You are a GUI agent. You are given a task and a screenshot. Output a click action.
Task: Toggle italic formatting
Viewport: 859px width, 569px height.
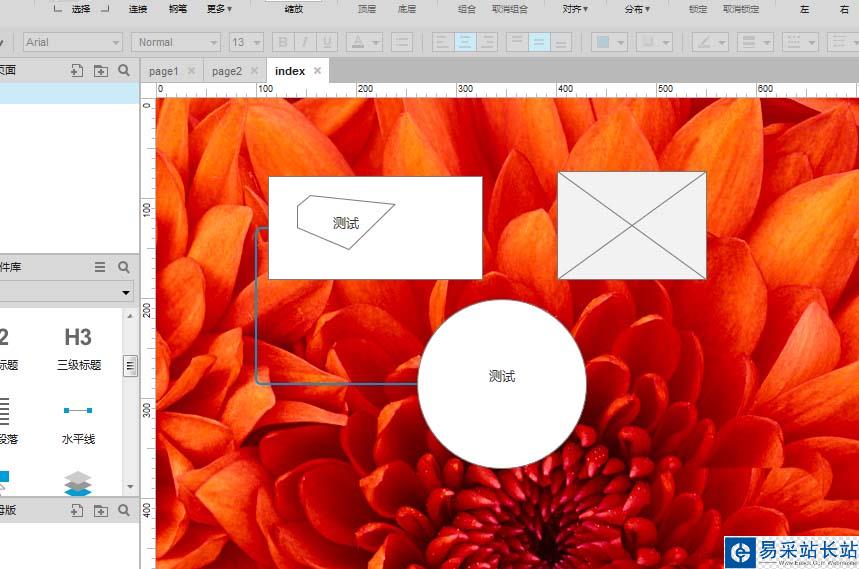click(x=305, y=42)
